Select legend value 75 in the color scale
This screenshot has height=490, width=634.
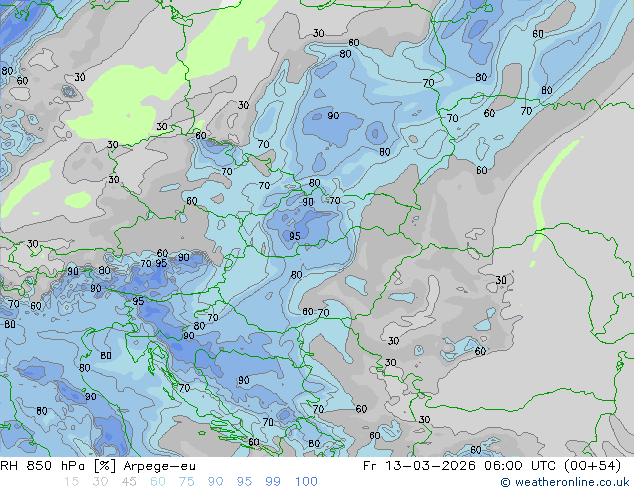(186, 482)
